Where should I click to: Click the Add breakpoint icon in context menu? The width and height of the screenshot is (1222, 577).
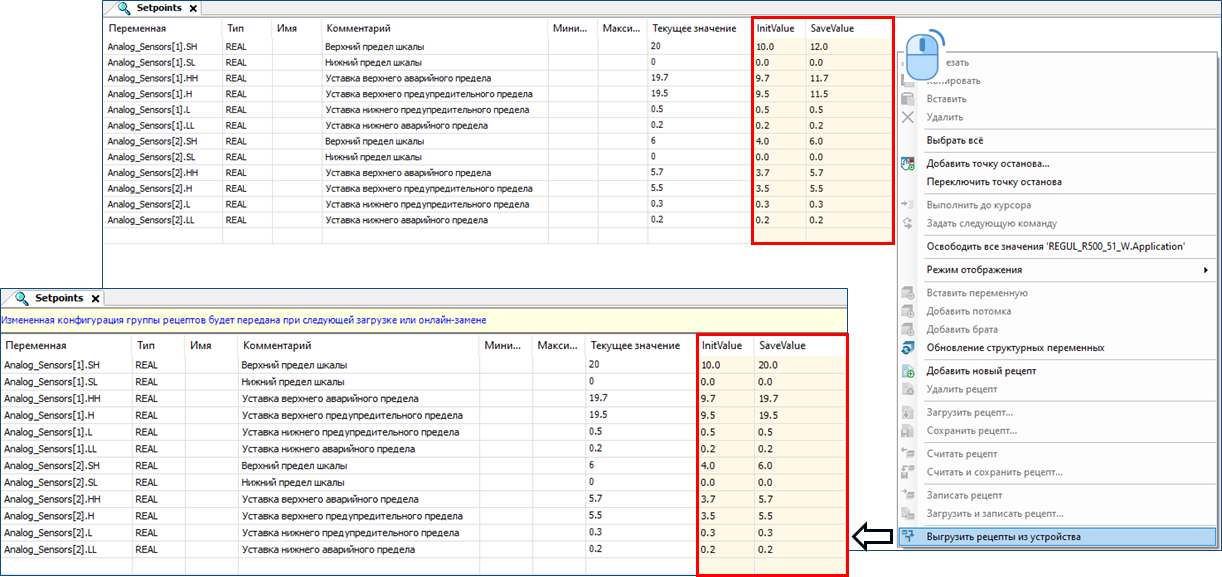tap(908, 163)
